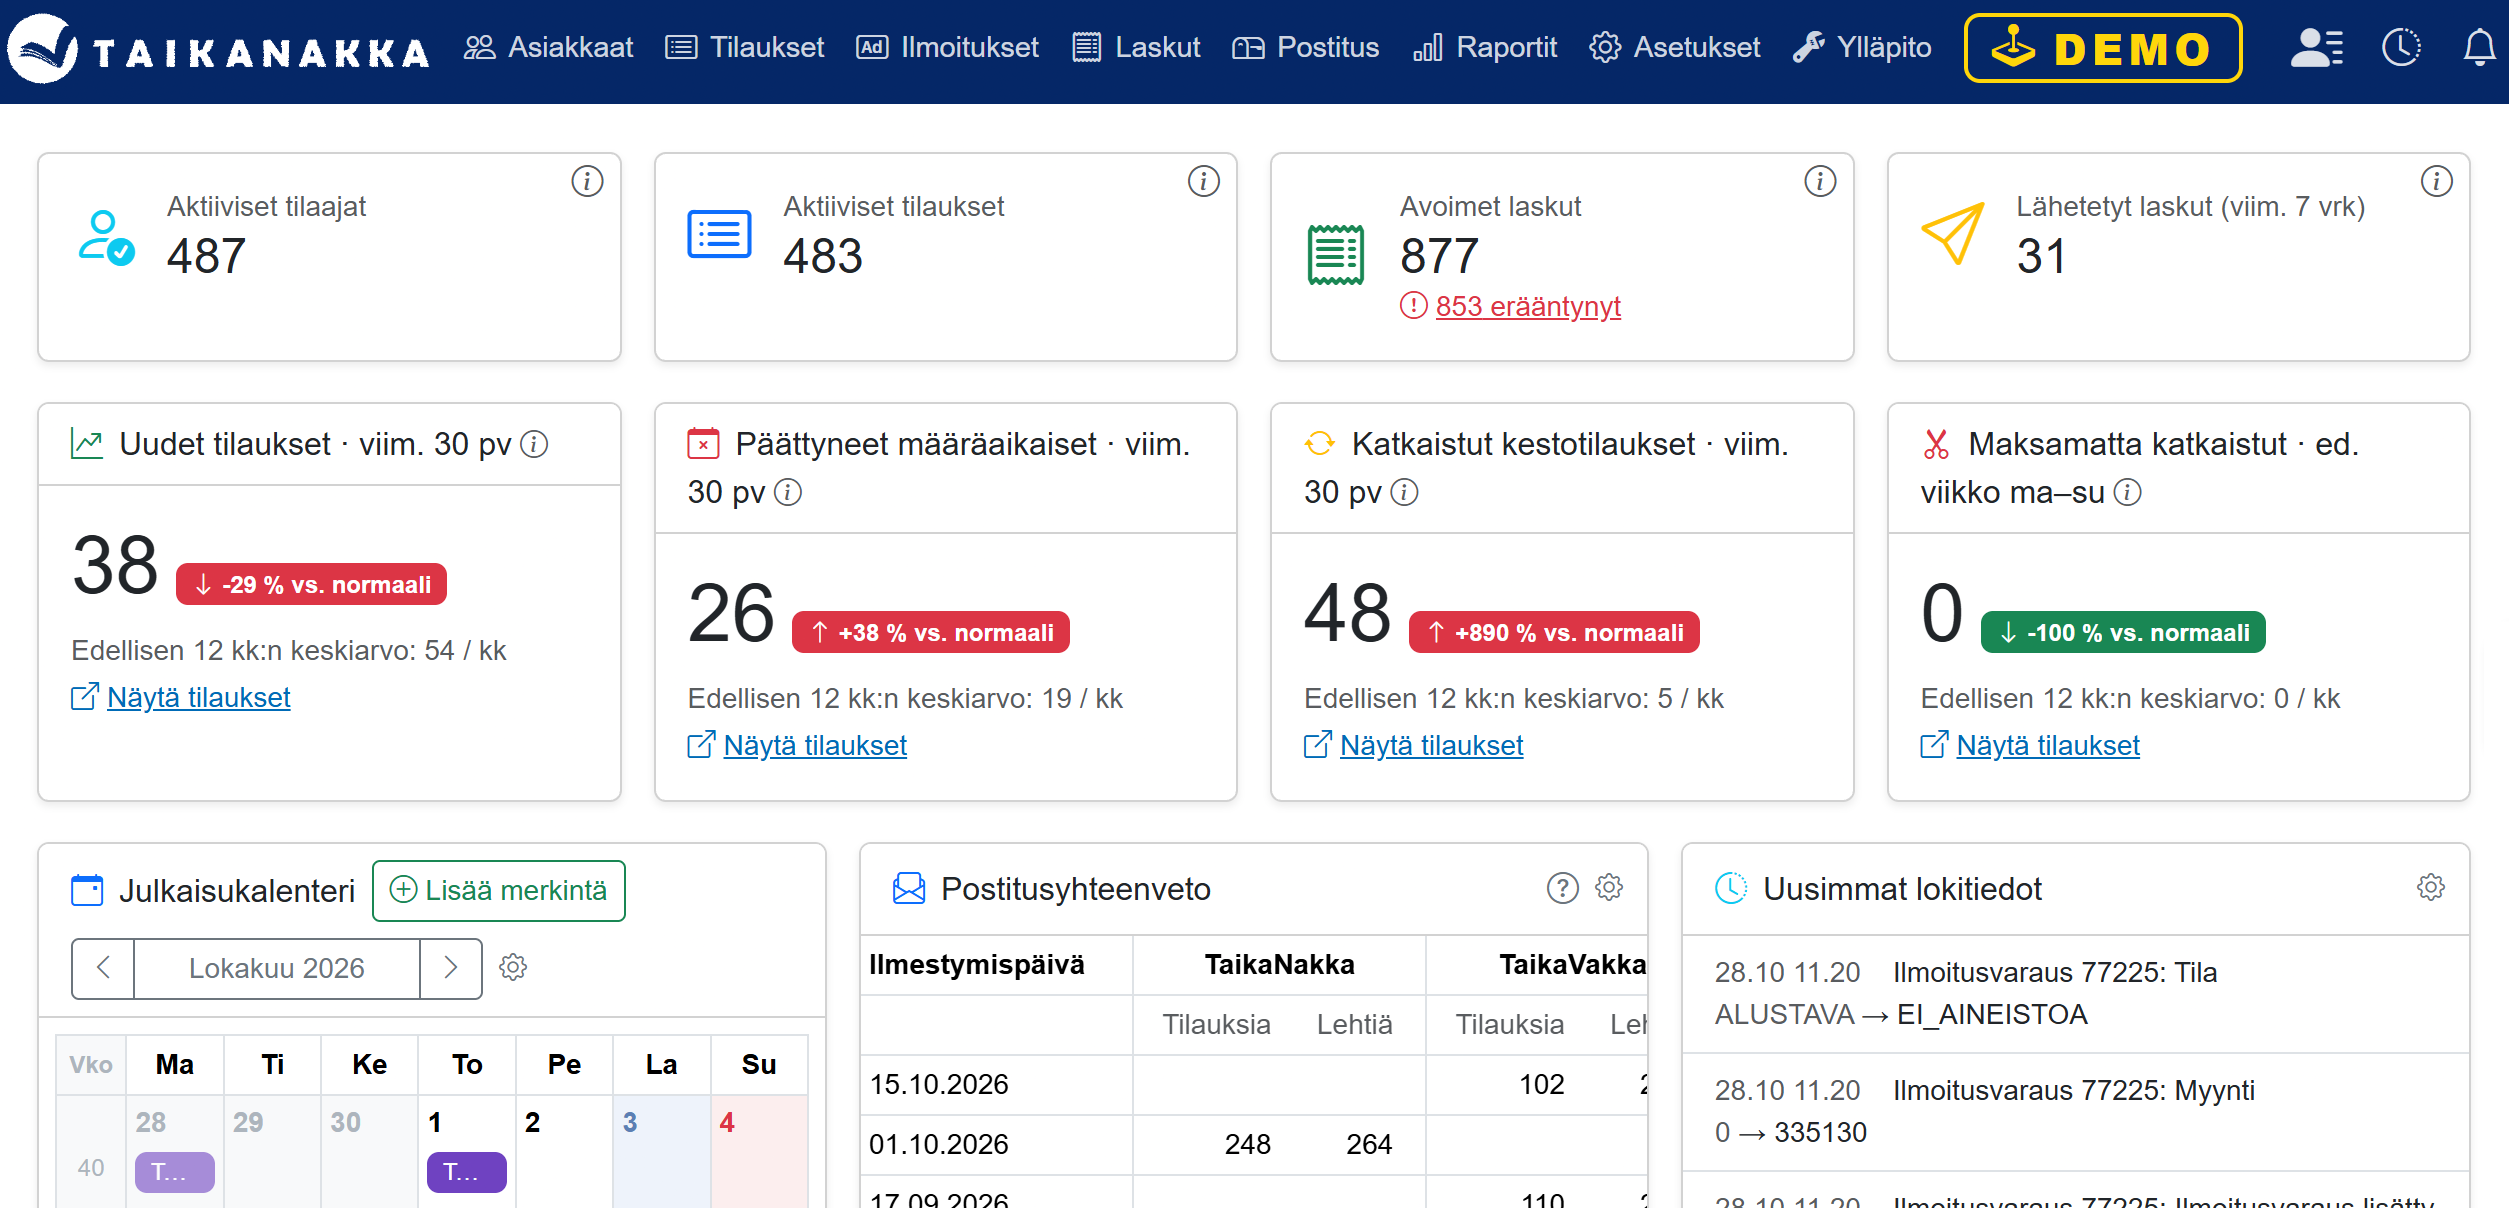The height and width of the screenshot is (1208, 2509).
Task: Click the sent invoices paper plane icon
Action: pyautogui.click(x=1952, y=234)
